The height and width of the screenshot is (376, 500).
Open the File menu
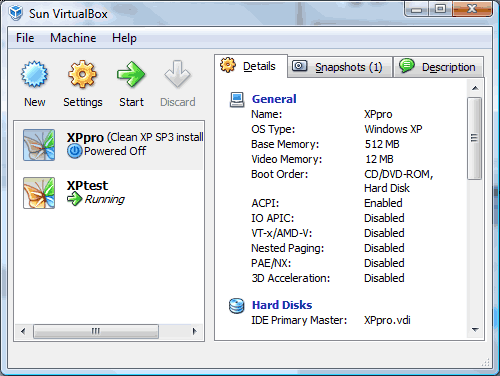point(25,38)
